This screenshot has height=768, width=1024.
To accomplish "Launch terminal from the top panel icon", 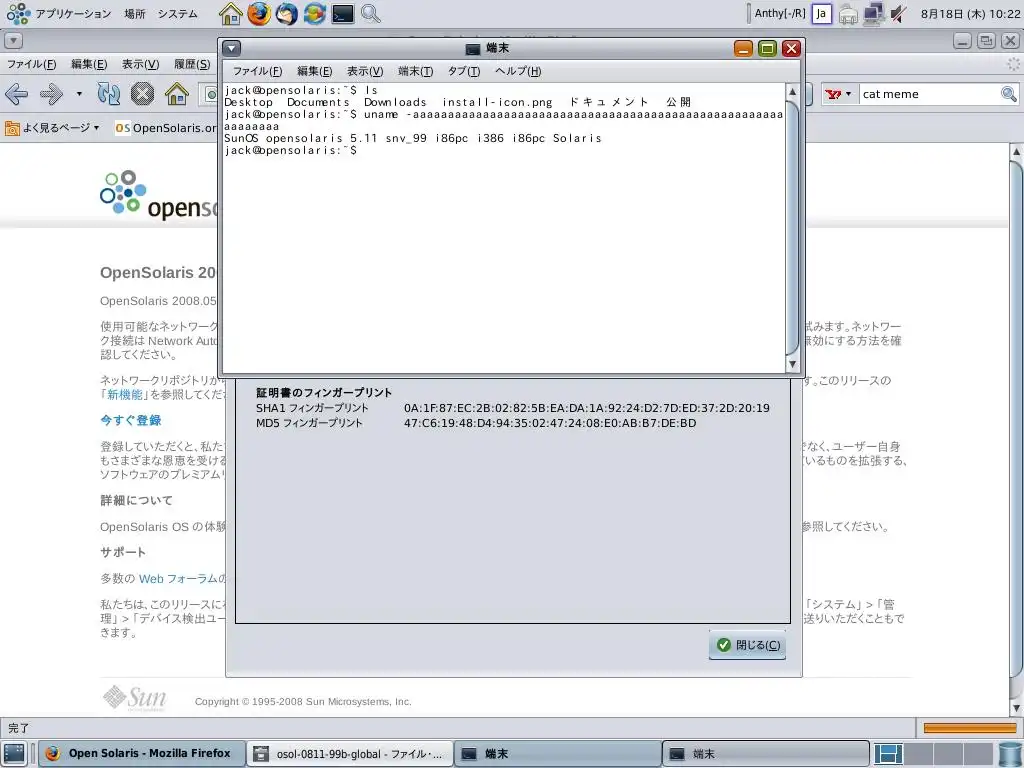I will (x=343, y=13).
